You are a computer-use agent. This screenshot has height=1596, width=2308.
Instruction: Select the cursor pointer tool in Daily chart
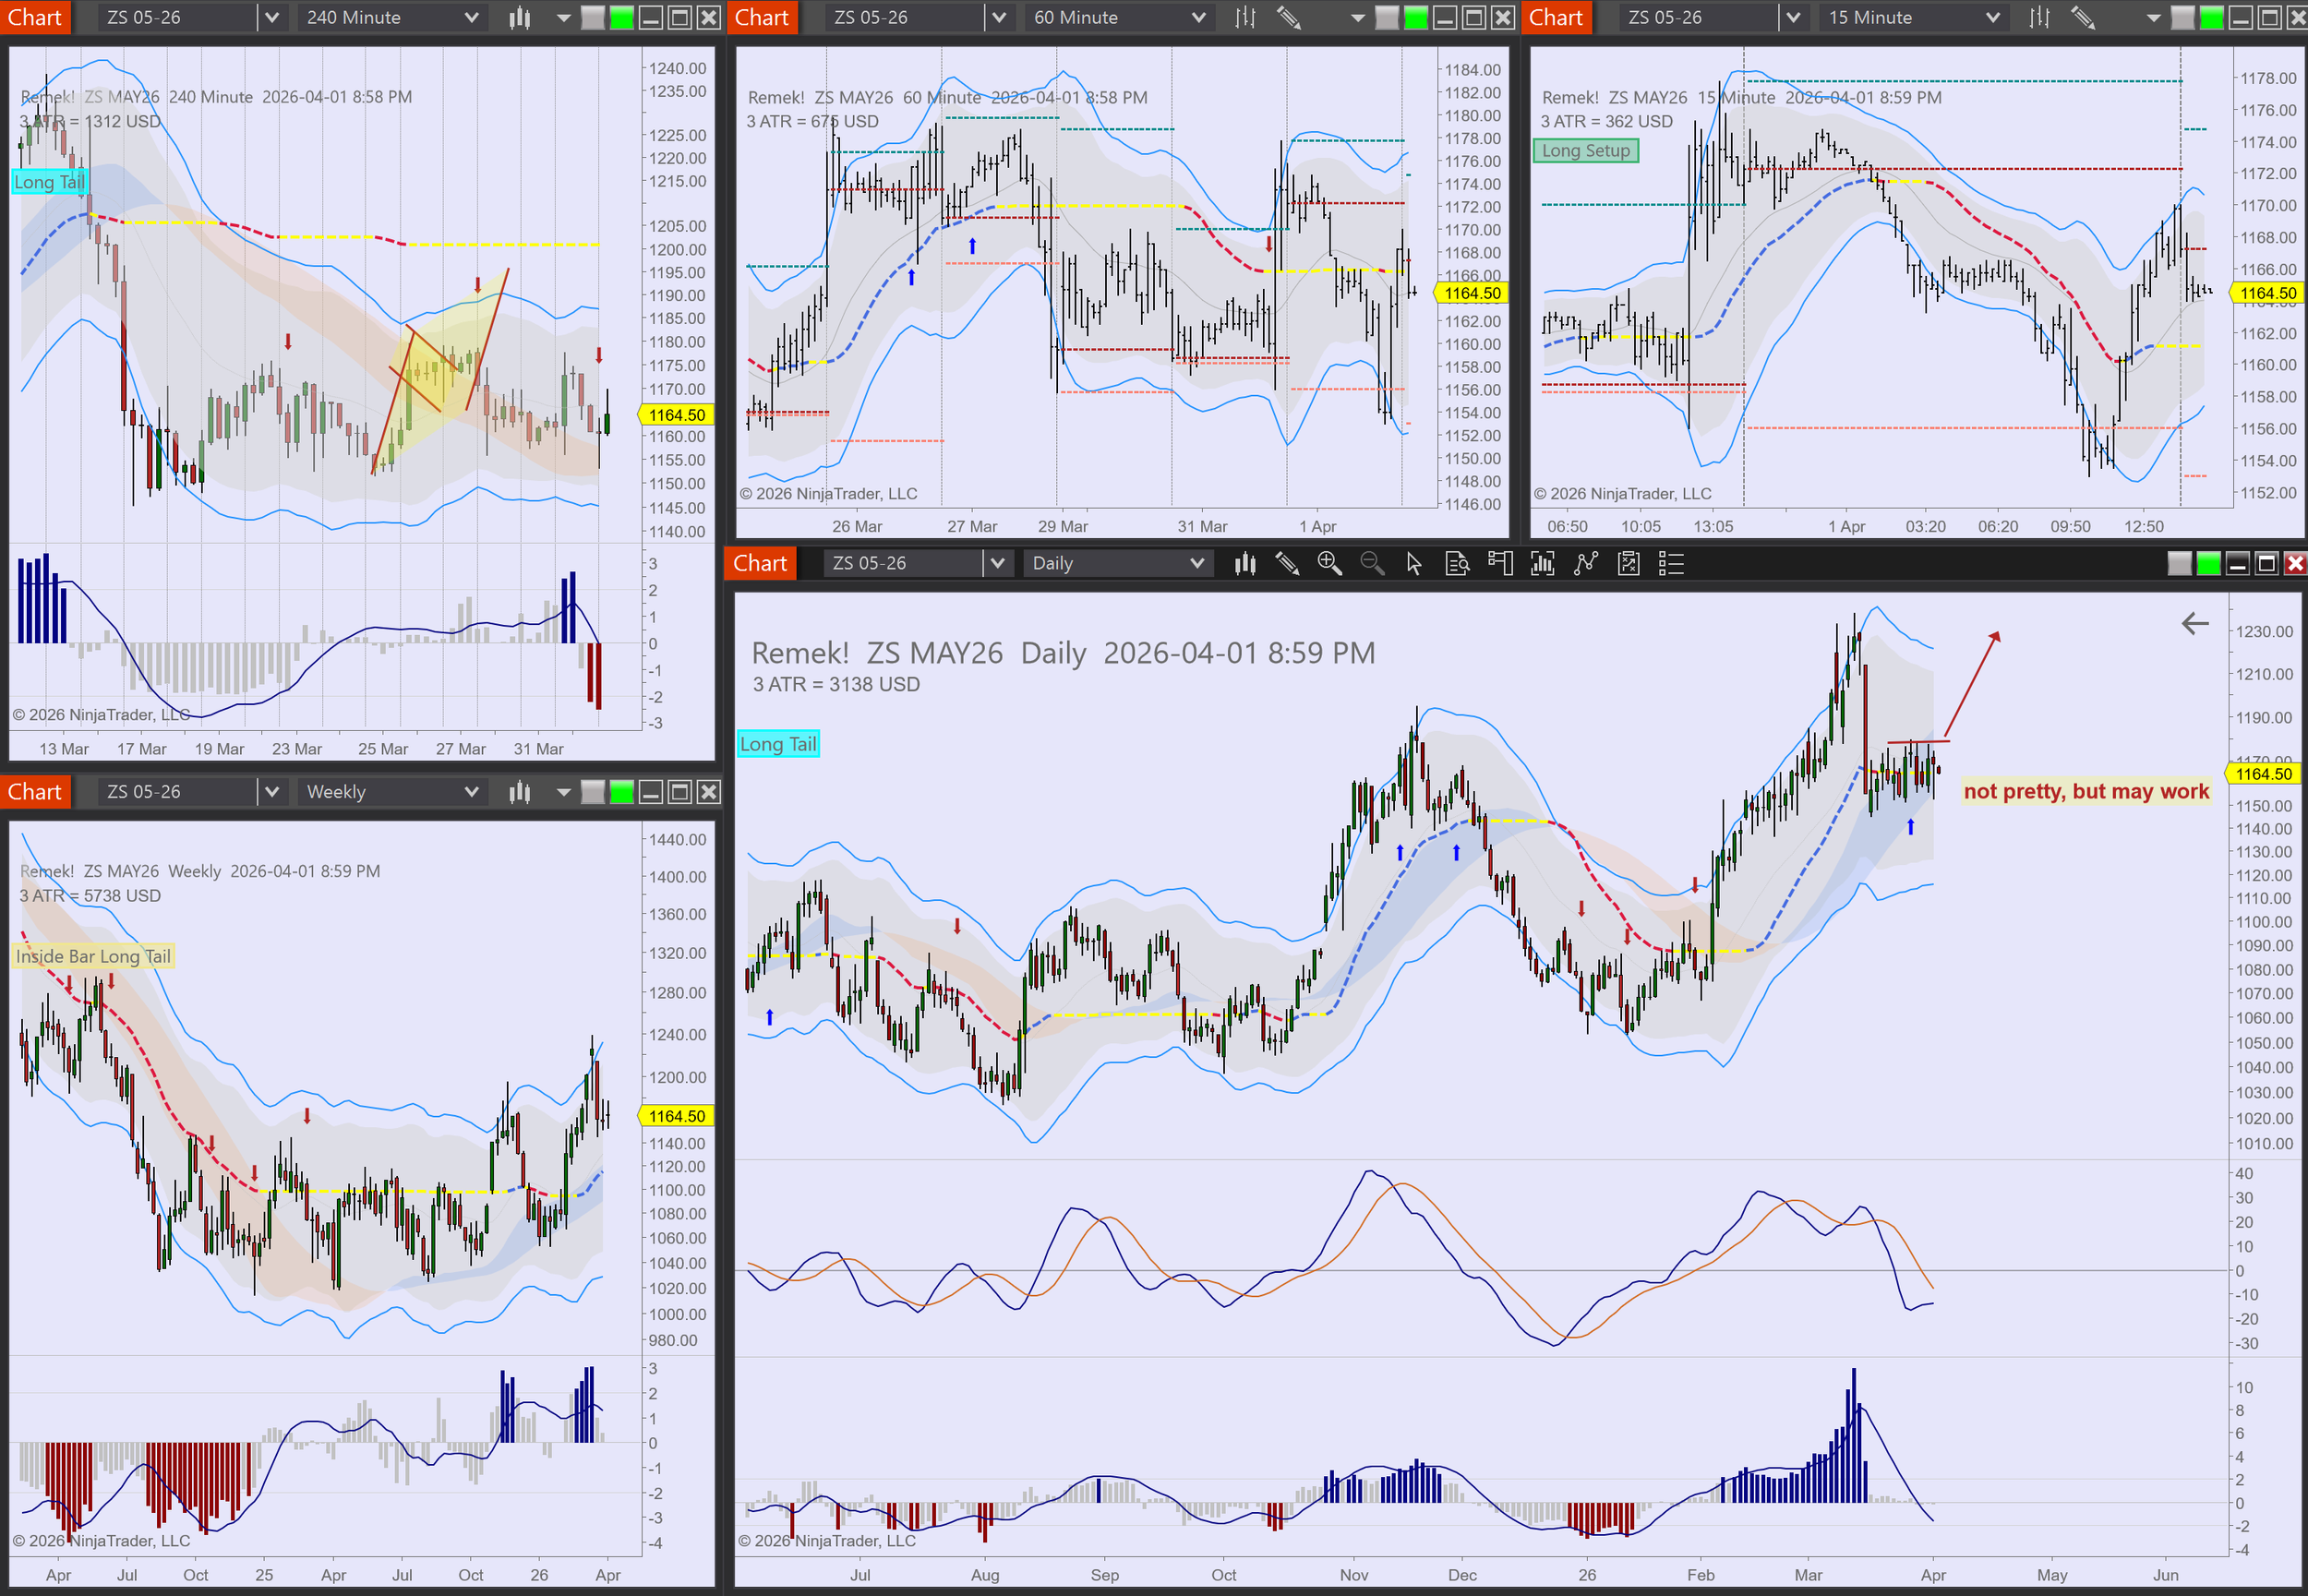(x=1414, y=564)
